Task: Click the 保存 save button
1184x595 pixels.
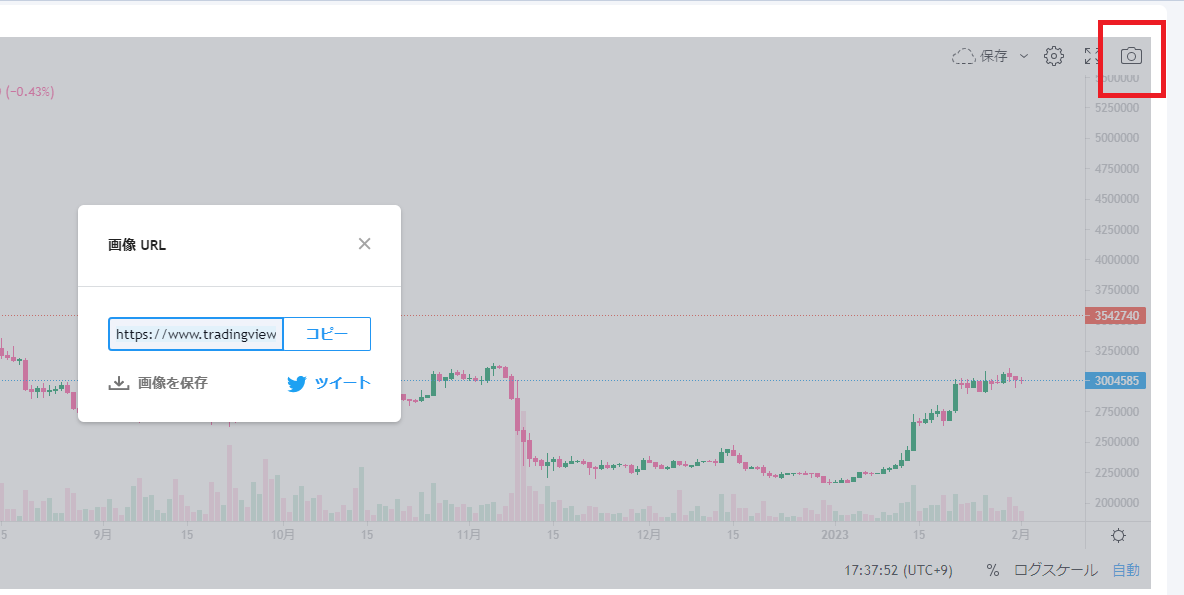Action: (994, 56)
